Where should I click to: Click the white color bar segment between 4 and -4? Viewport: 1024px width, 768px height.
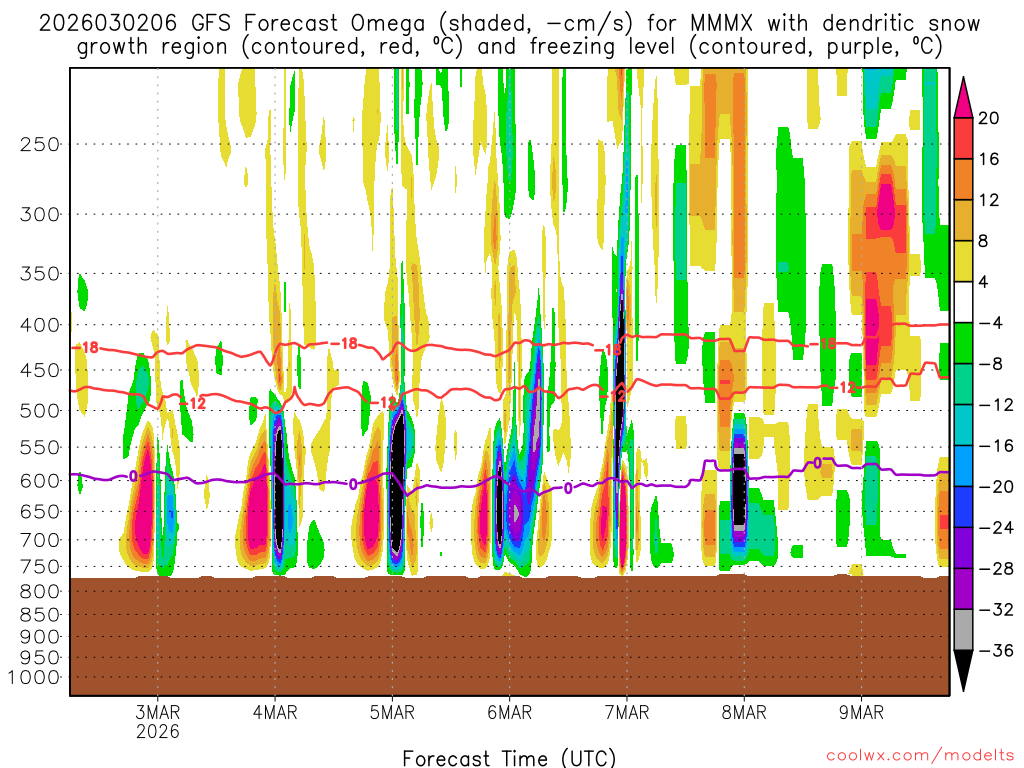[965, 302]
